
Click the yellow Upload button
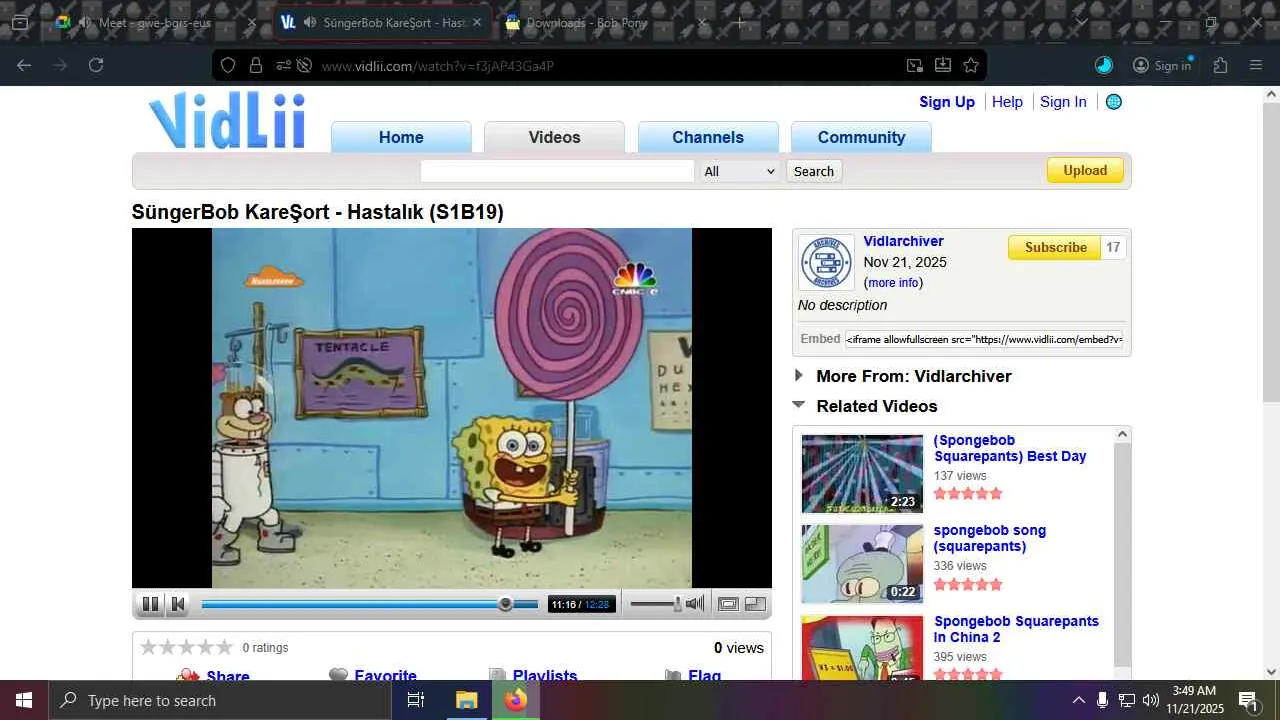(x=1085, y=170)
